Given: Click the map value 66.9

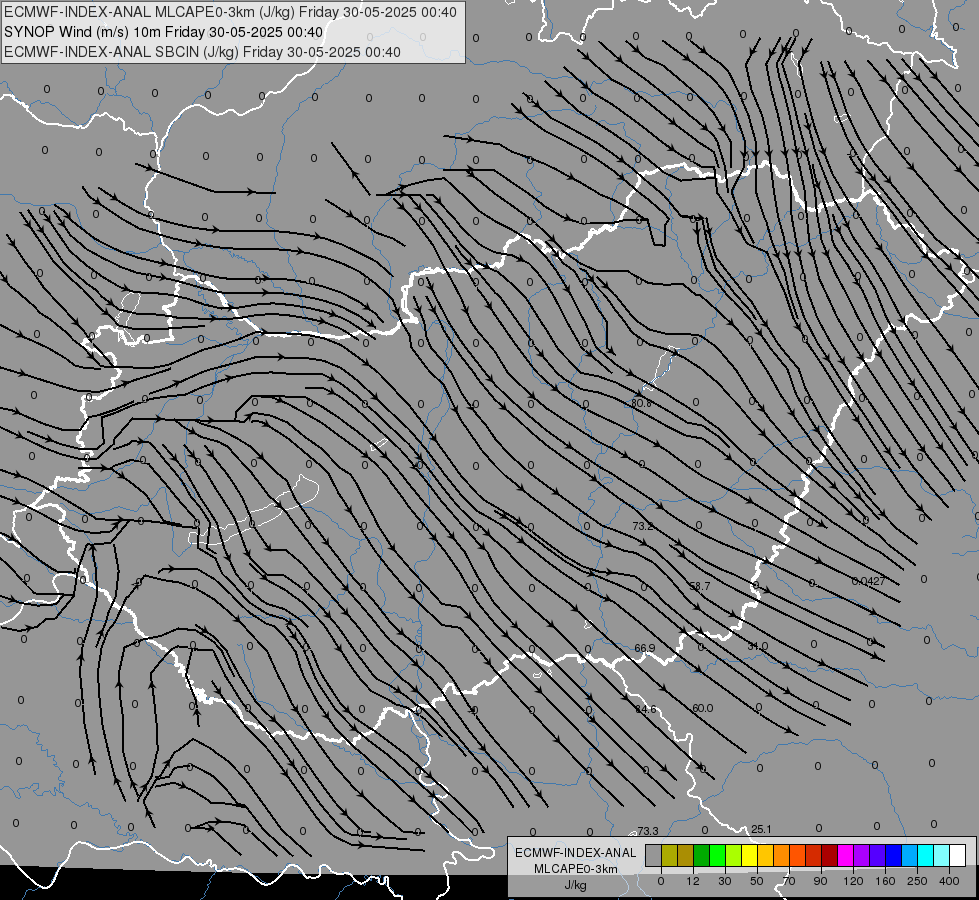Looking at the screenshot, I should coord(644,648).
